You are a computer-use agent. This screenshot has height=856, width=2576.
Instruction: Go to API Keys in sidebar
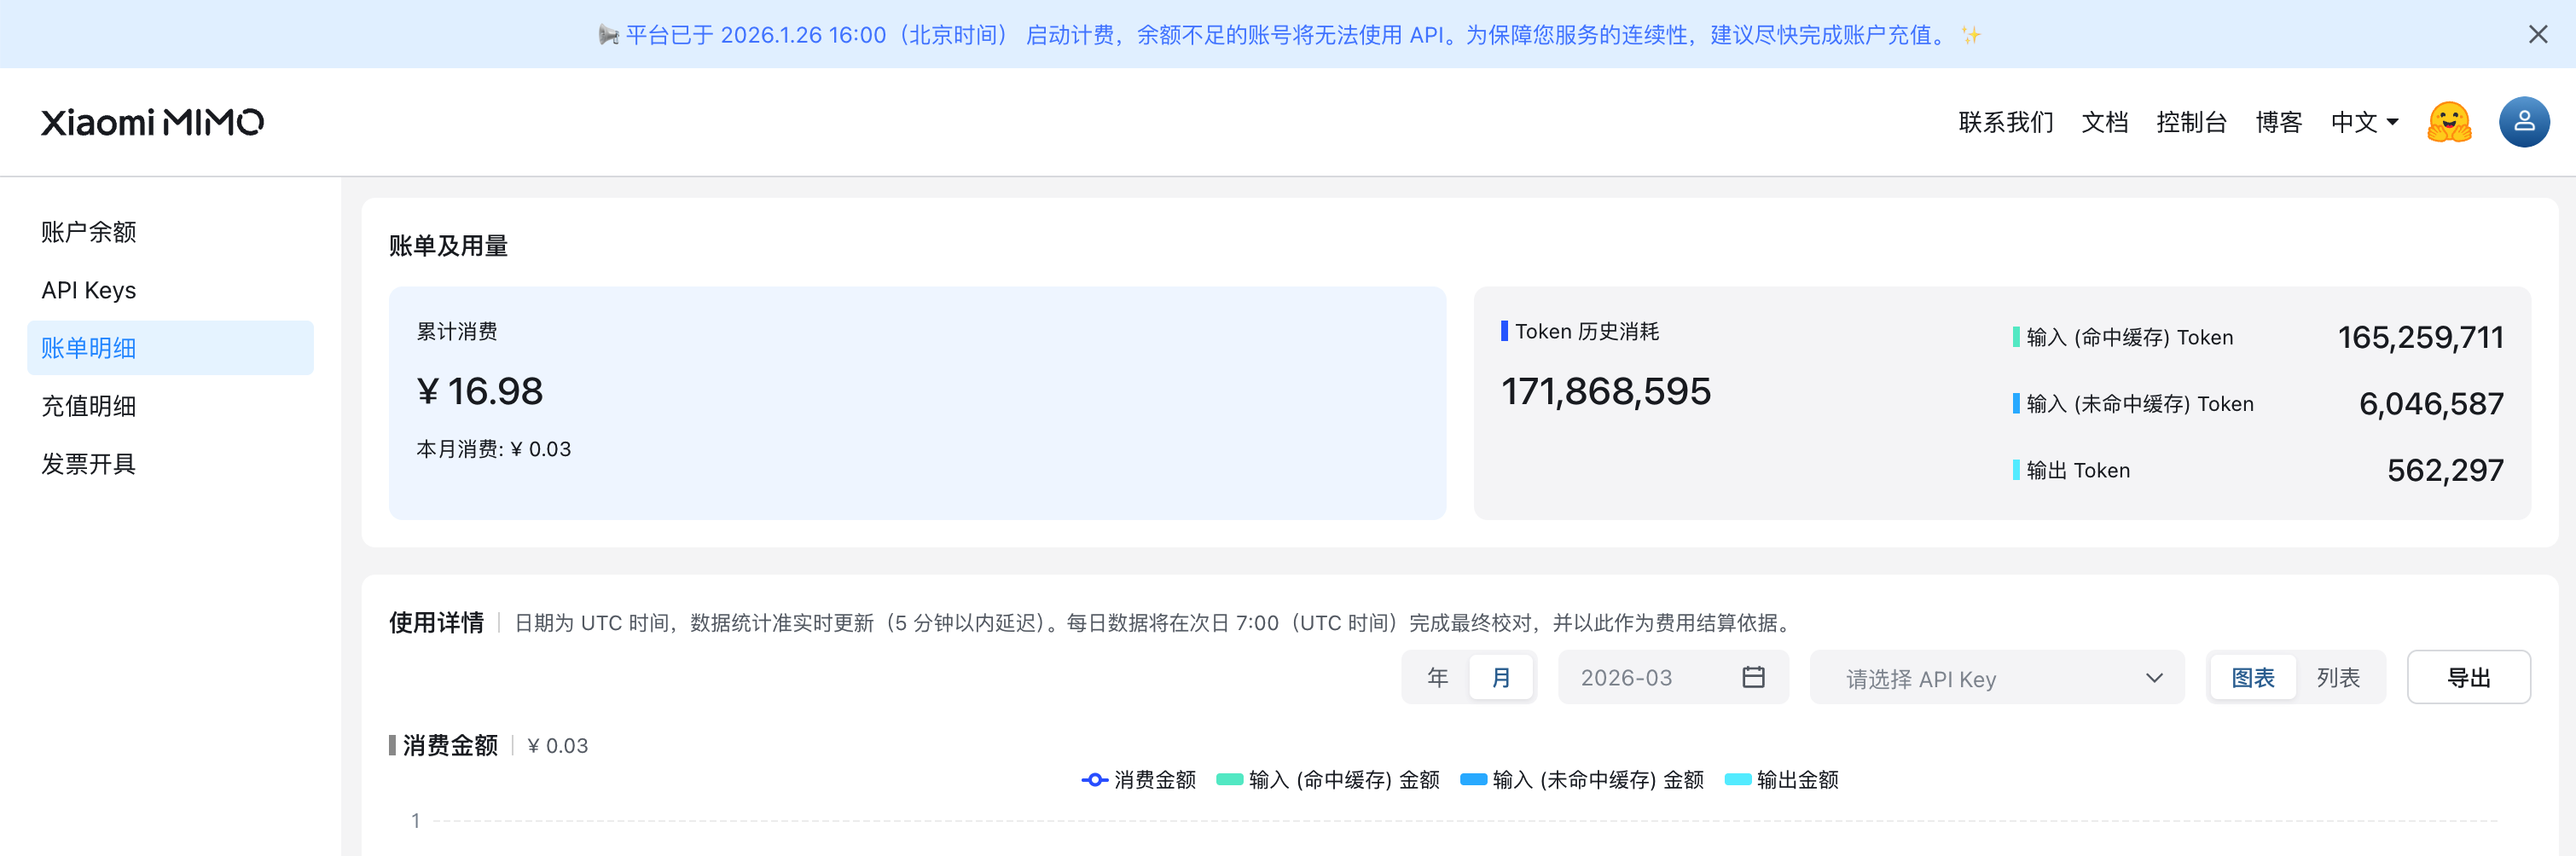tap(89, 290)
